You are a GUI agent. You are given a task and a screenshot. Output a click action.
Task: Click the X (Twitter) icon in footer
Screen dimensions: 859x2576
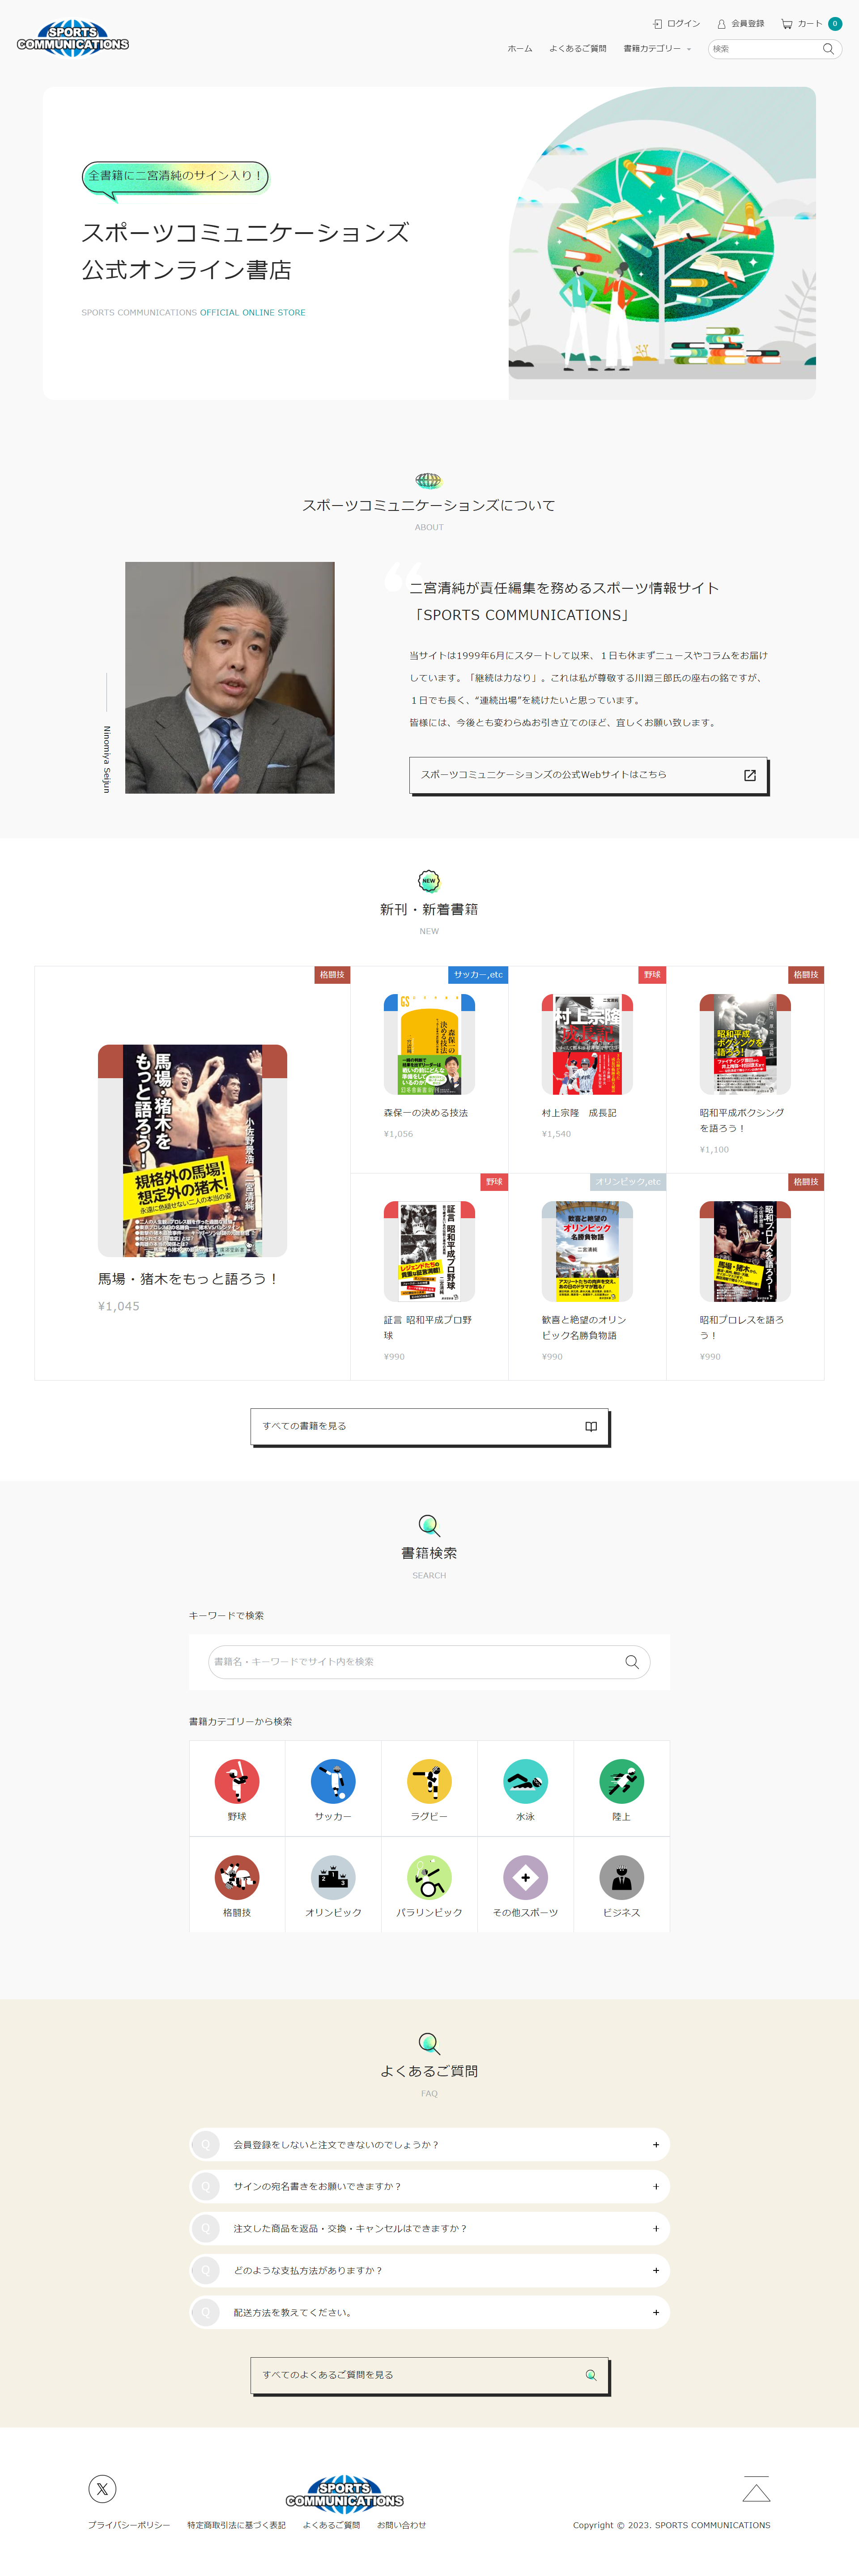point(102,2488)
